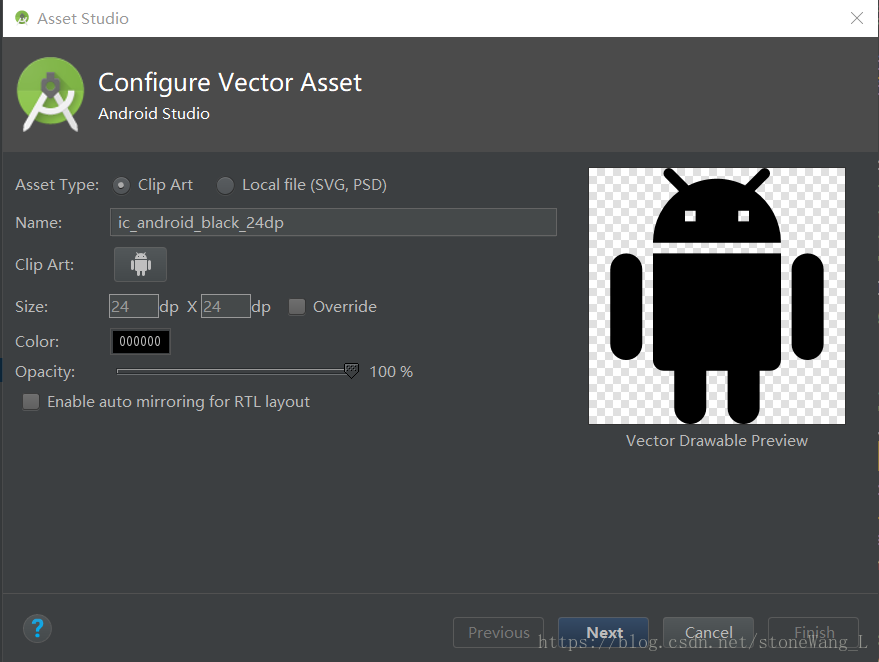Viewport: 879px width, 662px height.
Task: Click the Finish button
Action: [x=813, y=632]
